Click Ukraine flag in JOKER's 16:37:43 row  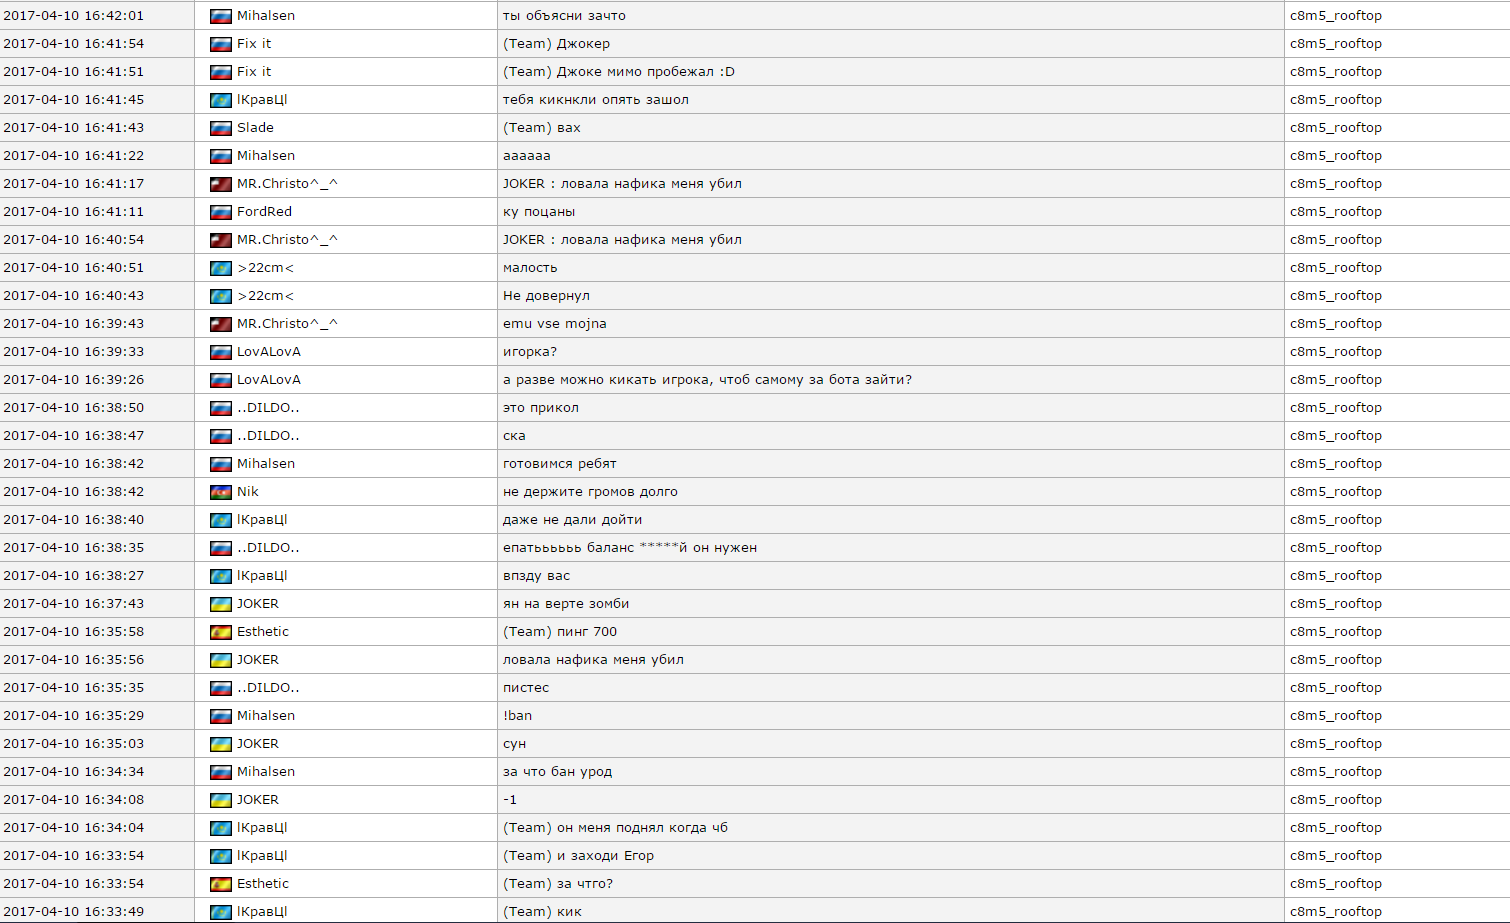point(220,604)
